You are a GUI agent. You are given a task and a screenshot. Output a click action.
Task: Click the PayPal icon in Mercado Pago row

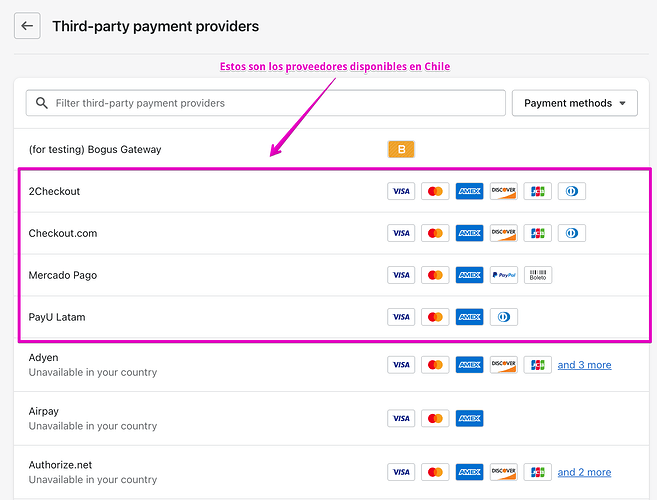tap(503, 275)
